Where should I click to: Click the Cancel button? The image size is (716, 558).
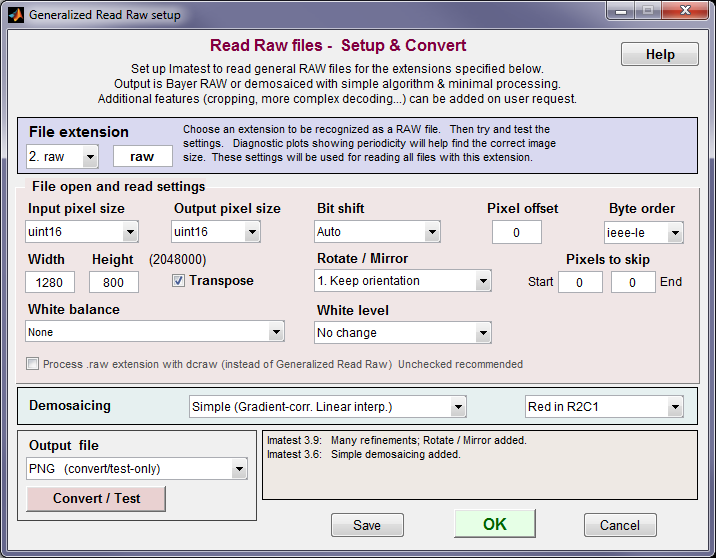click(x=620, y=525)
